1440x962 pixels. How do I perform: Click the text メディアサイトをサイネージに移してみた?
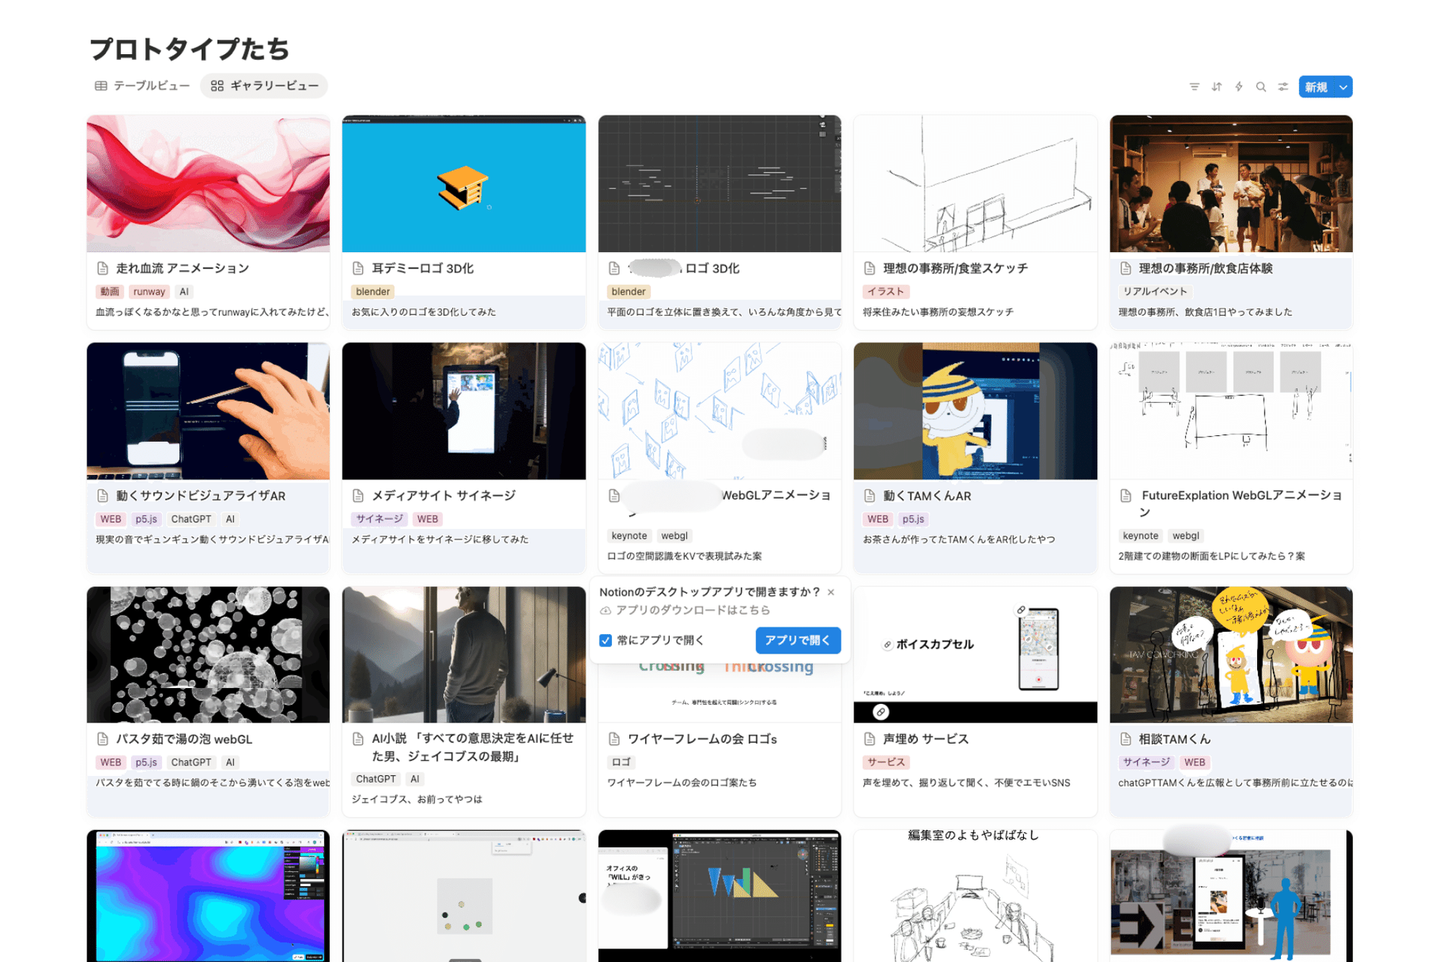click(x=440, y=539)
